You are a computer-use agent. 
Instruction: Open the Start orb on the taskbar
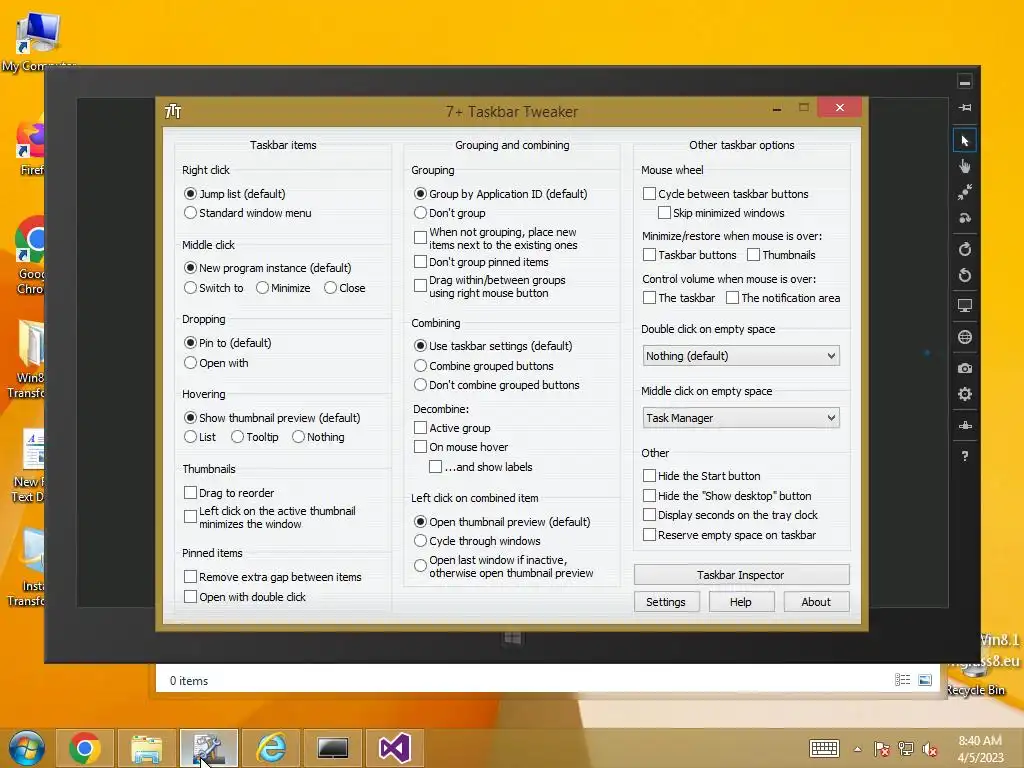[26, 748]
